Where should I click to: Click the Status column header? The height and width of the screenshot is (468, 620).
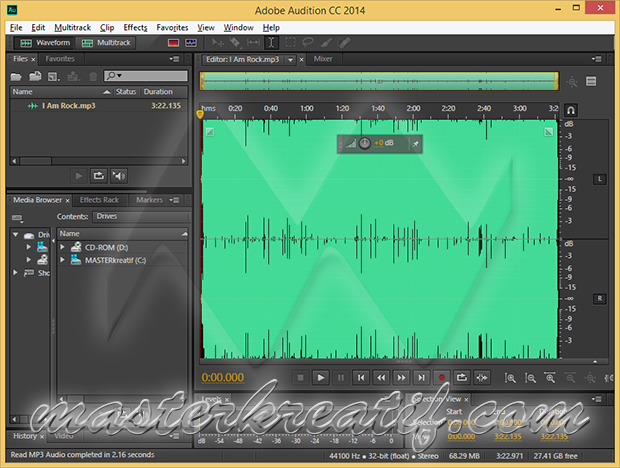click(x=126, y=92)
